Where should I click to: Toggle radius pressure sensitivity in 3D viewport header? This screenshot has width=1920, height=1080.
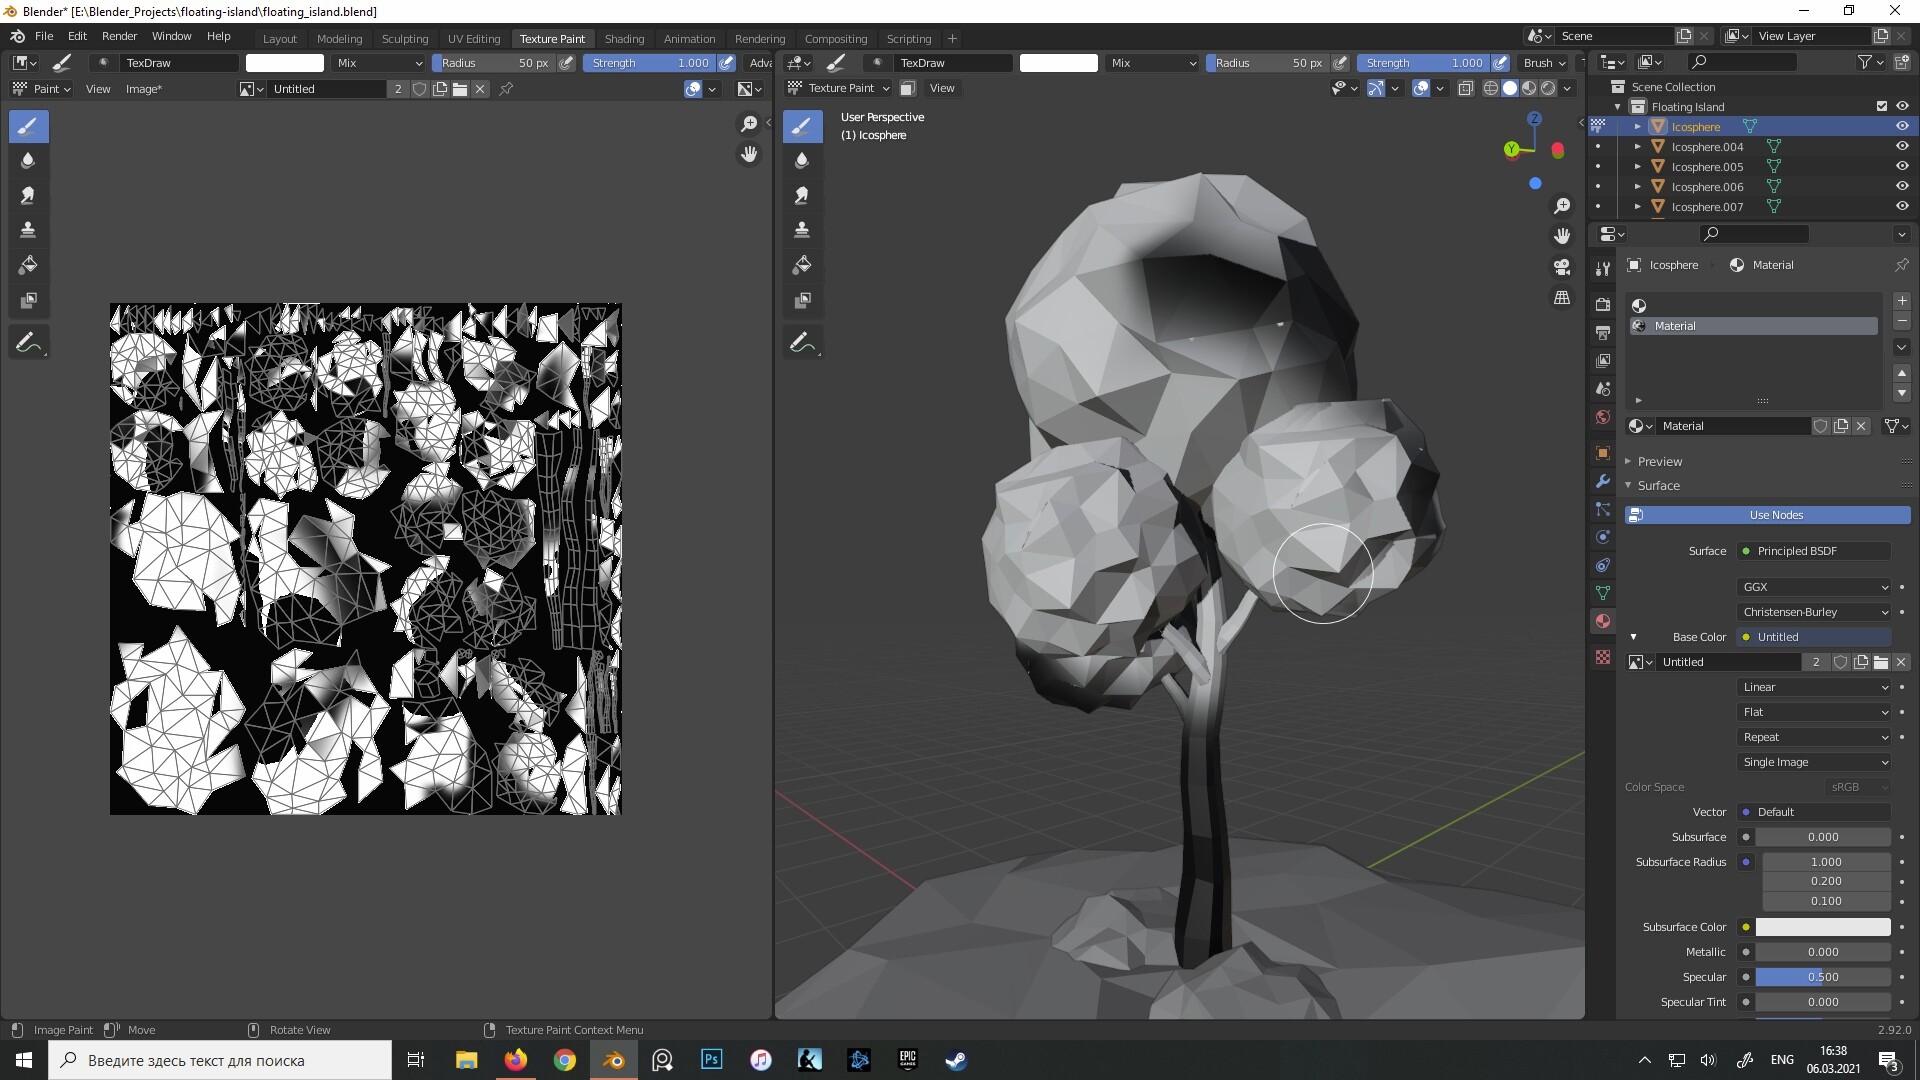coord(1341,63)
